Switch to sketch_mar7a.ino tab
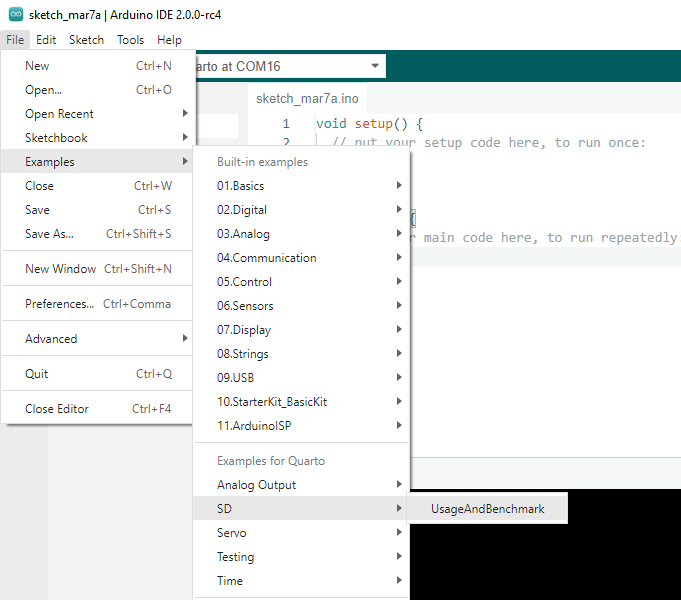The width and height of the screenshot is (681, 600). click(x=307, y=99)
